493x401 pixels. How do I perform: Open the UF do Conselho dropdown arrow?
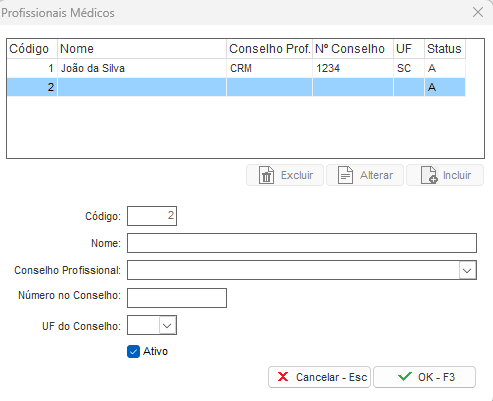[x=167, y=325]
